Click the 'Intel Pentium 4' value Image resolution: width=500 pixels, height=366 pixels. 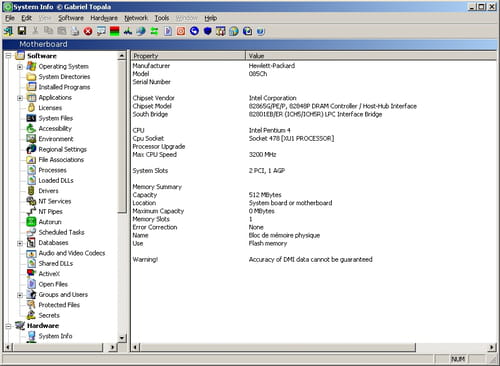pyautogui.click(x=269, y=130)
